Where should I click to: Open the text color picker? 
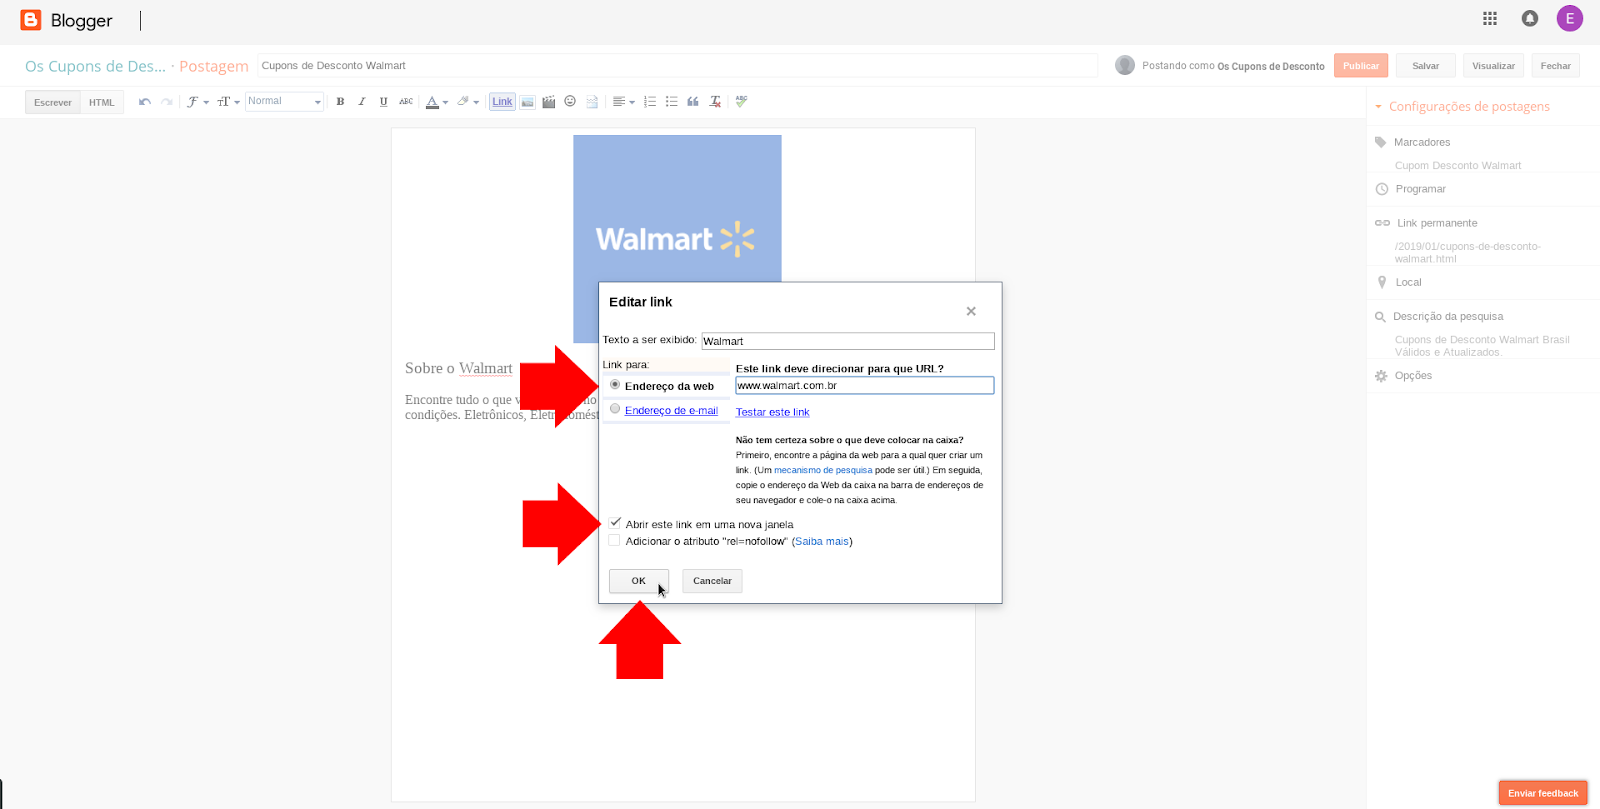click(x=437, y=102)
